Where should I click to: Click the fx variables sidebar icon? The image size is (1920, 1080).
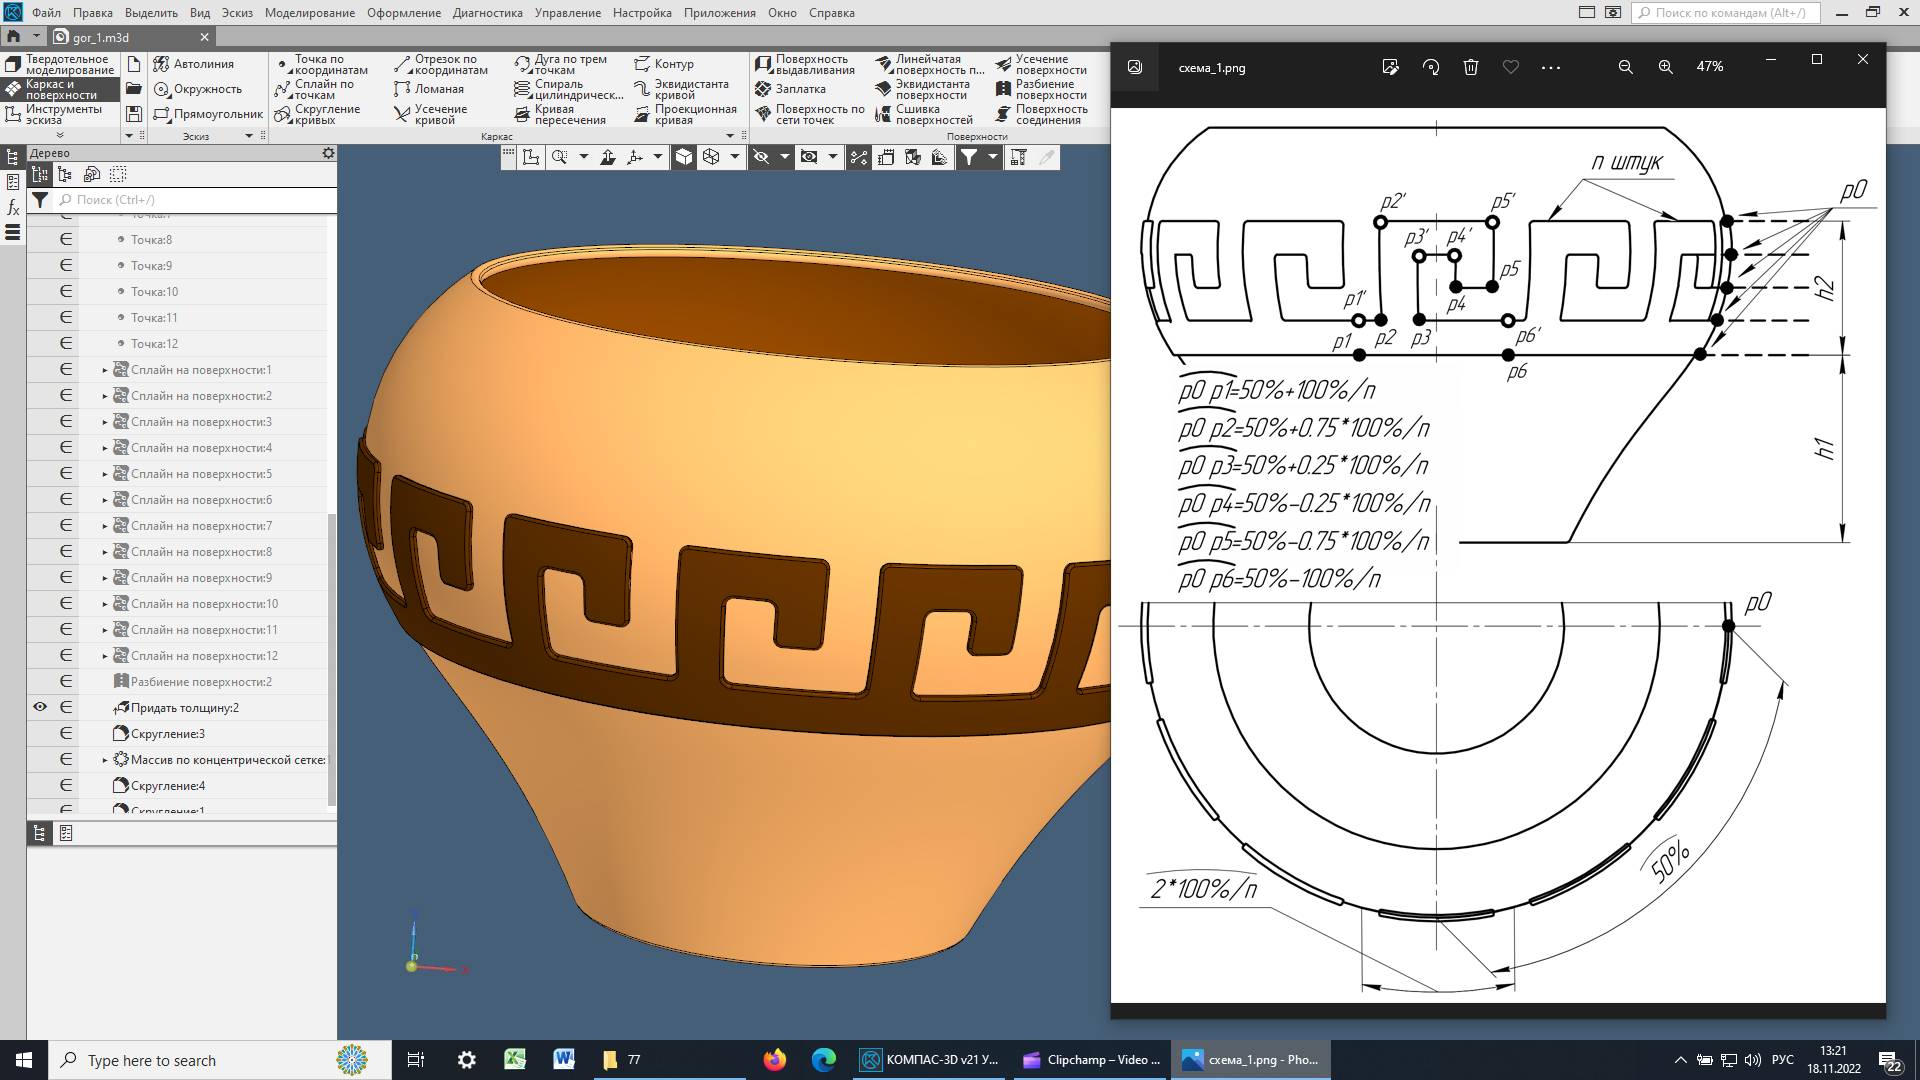13,207
